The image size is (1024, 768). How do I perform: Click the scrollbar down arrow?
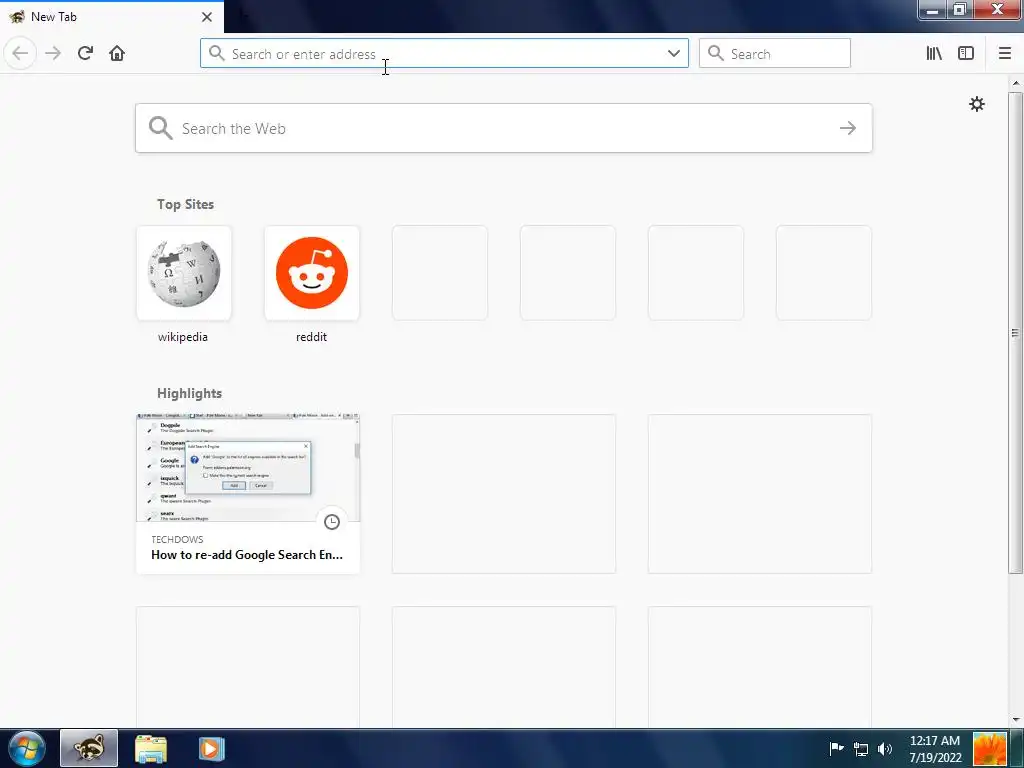click(x=1016, y=720)
